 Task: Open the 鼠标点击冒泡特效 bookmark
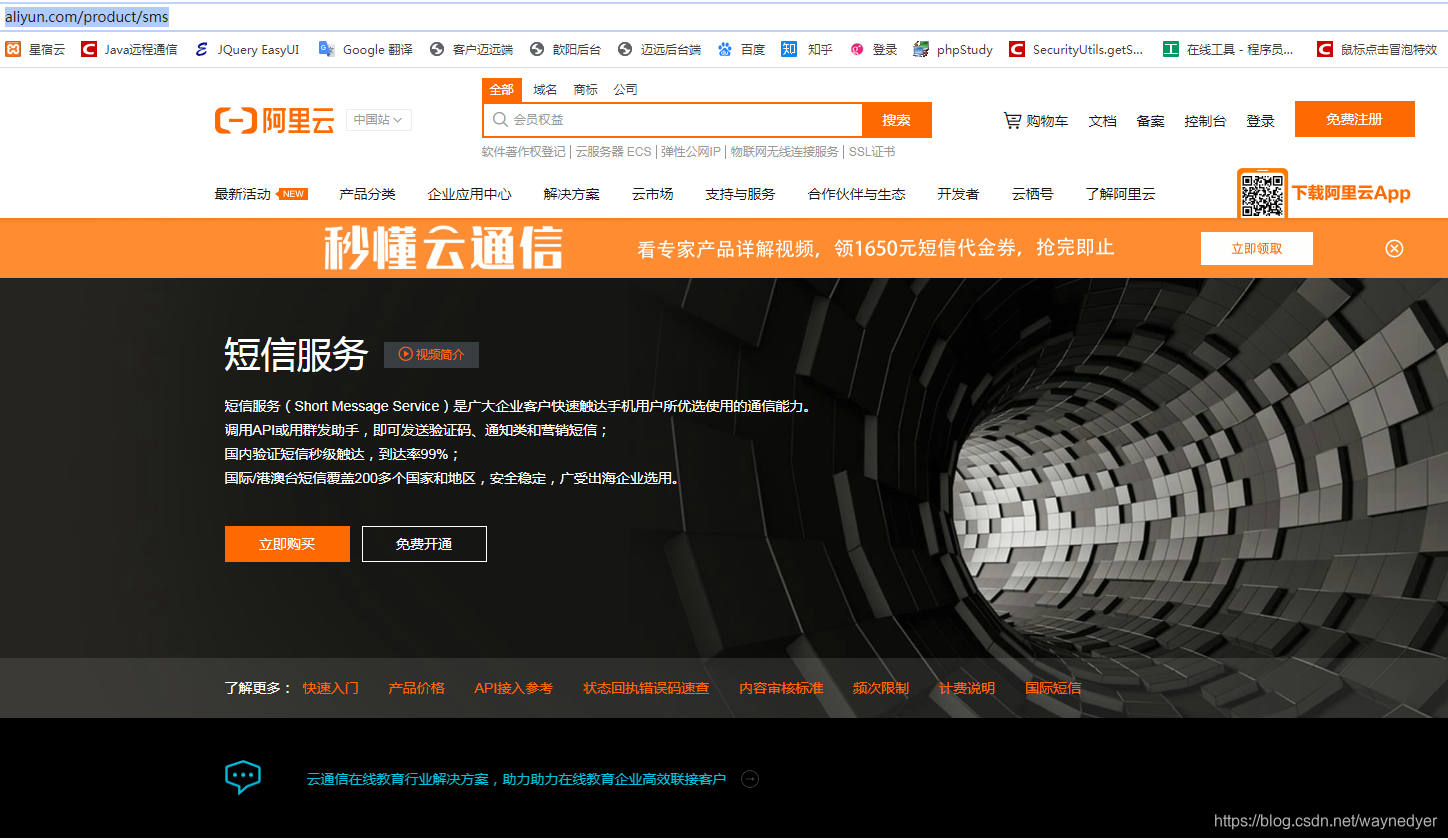tap(1377, 49)
